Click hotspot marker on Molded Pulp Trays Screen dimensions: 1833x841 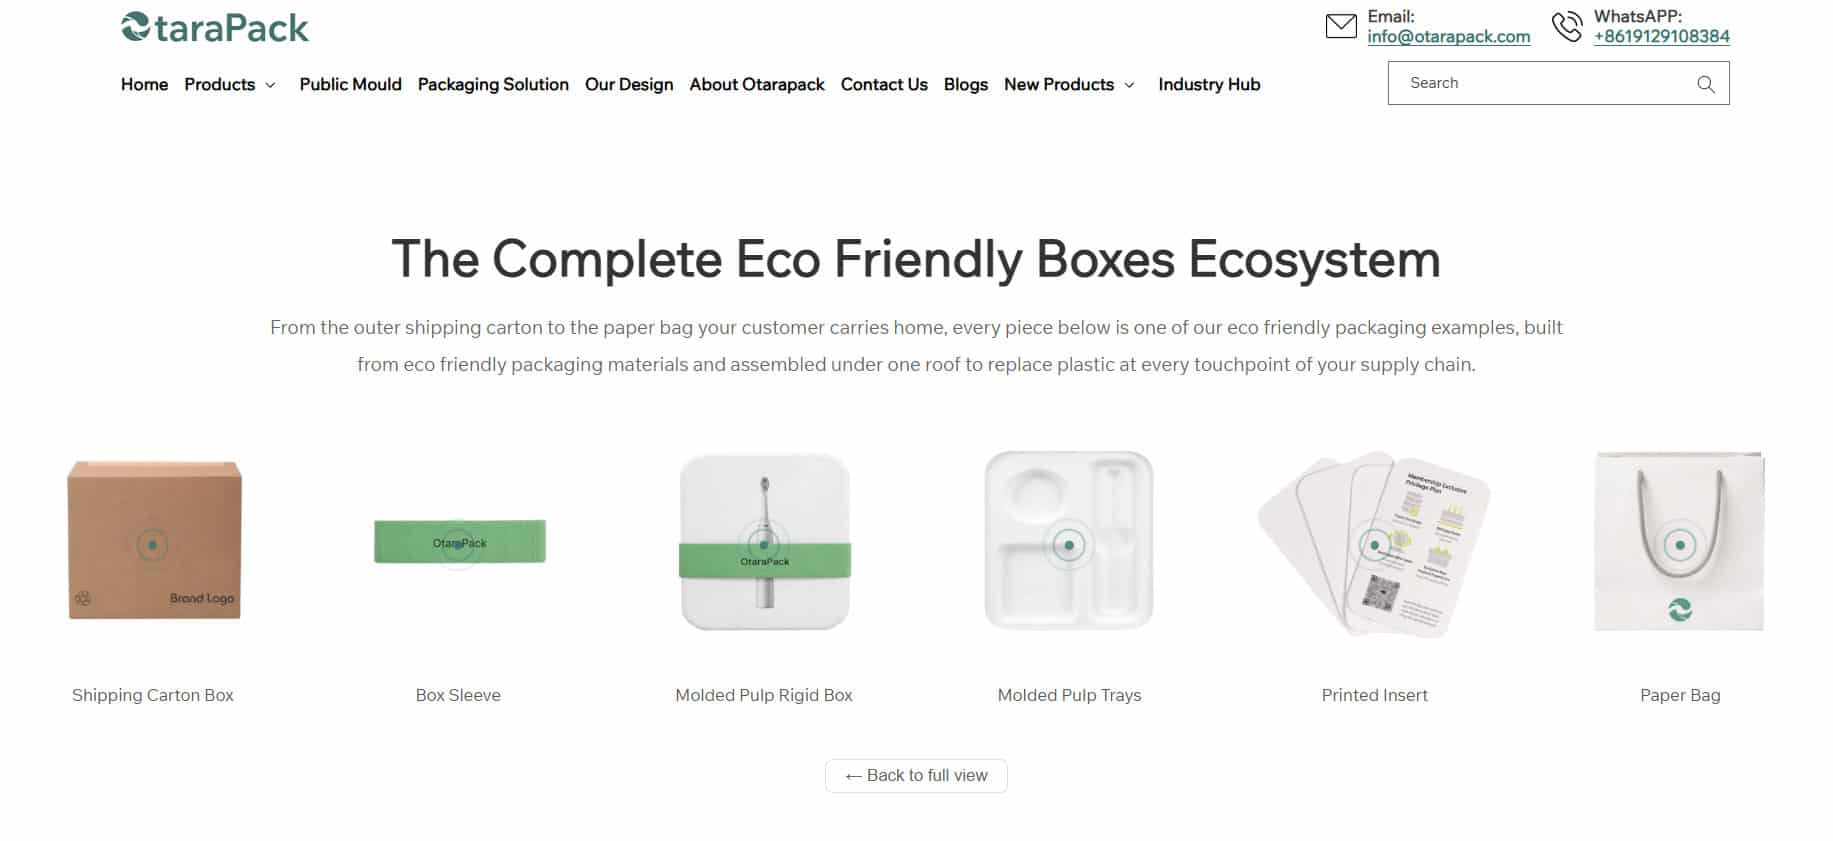point(1069,545)
